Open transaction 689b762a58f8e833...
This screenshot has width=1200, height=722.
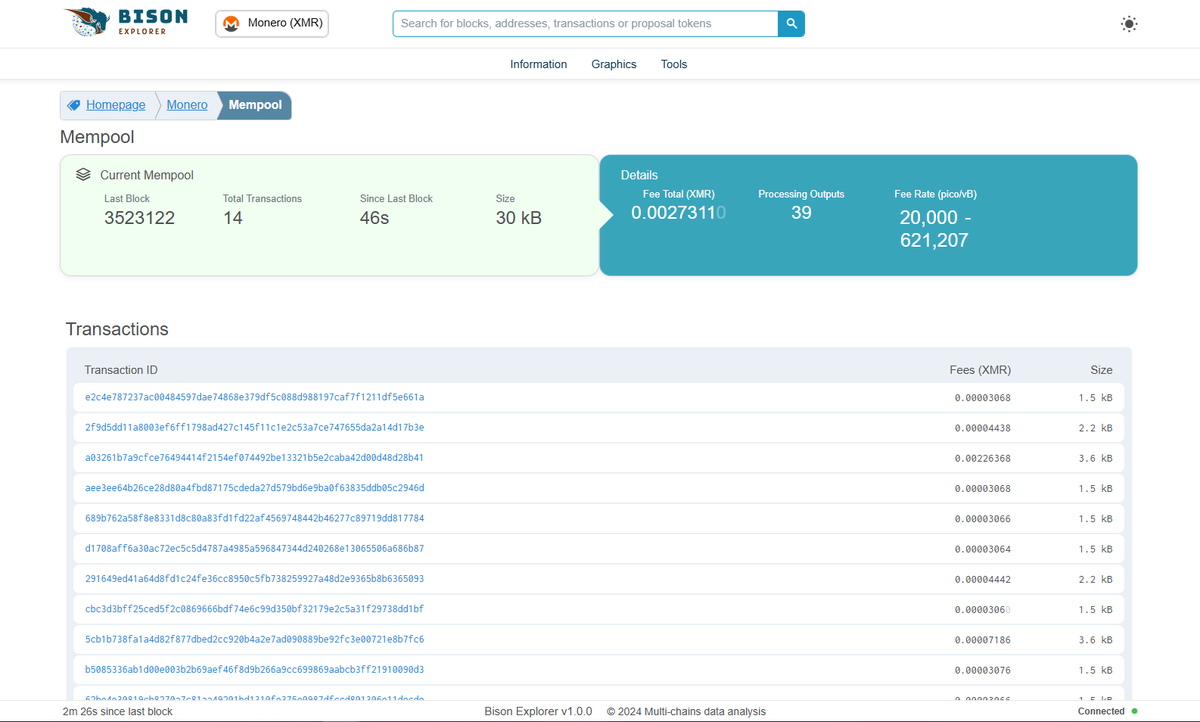point(255,518)
